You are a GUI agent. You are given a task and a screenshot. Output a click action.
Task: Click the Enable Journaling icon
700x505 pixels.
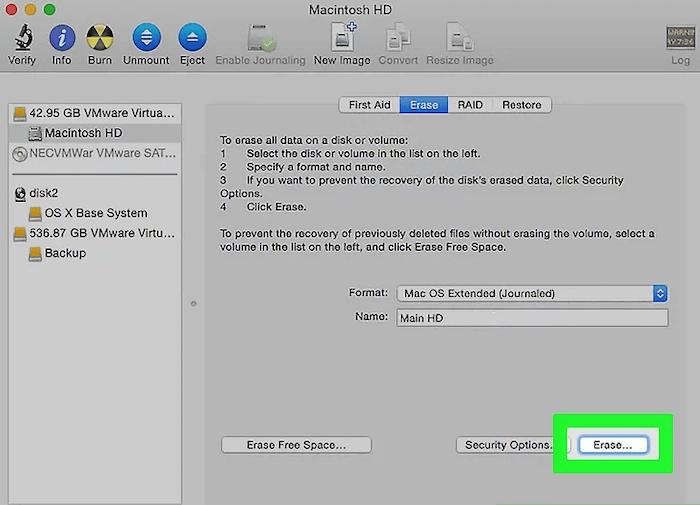click(262, 38)
